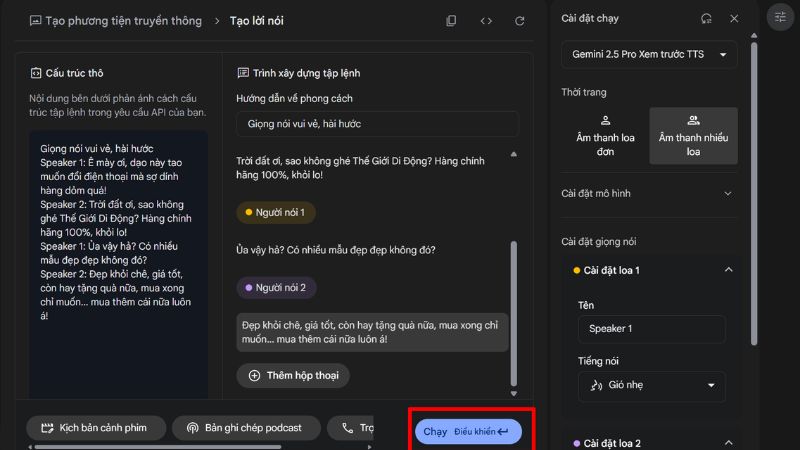Click dialog text Ủa vậy hả?
800x450 pixels.
(336, 250)
